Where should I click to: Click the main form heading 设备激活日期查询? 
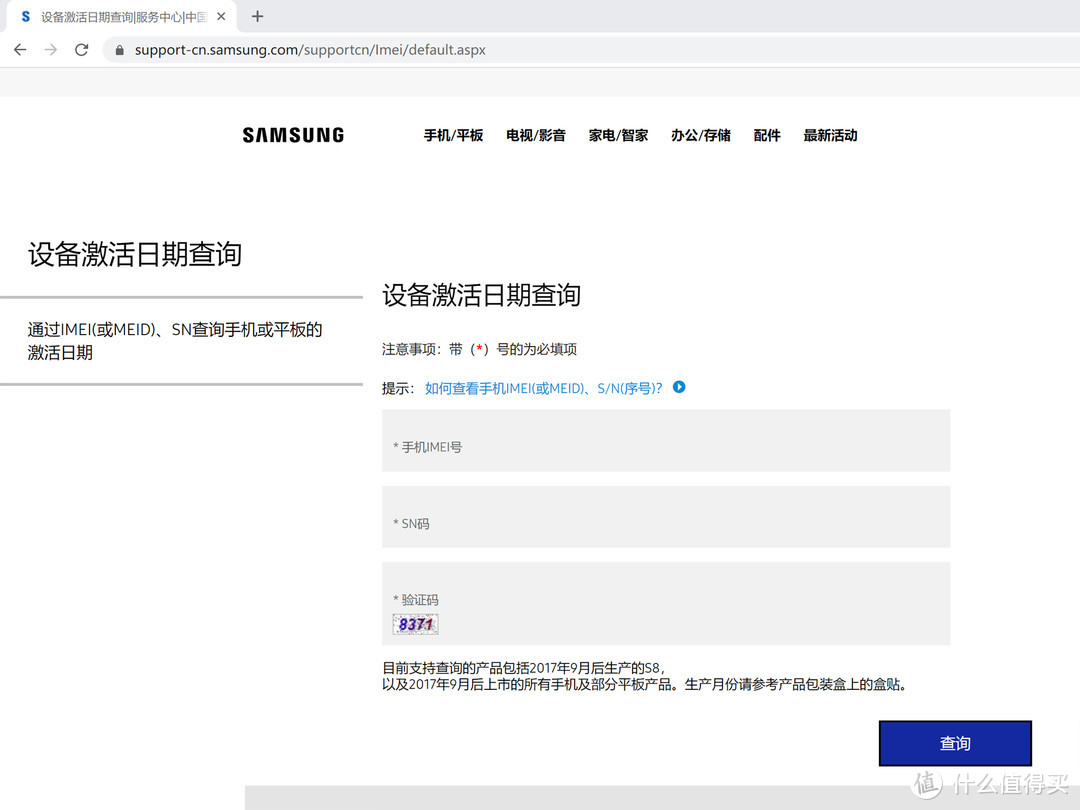click(x=481, y=295)
